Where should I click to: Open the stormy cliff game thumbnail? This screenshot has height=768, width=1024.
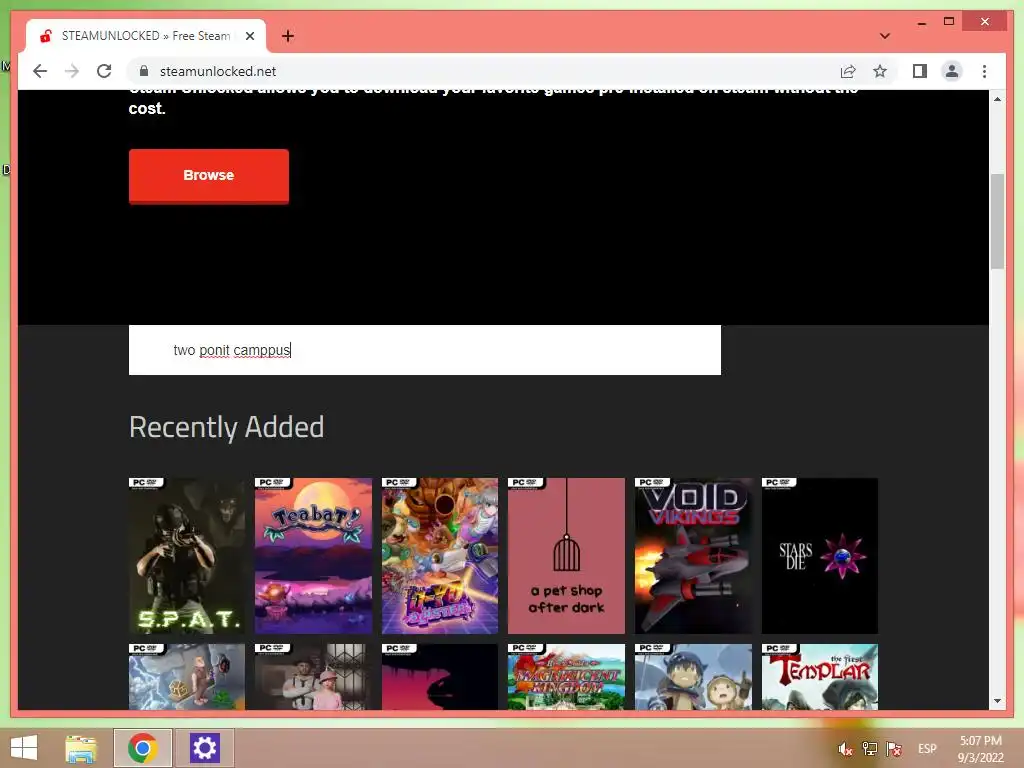coord(187,677)
